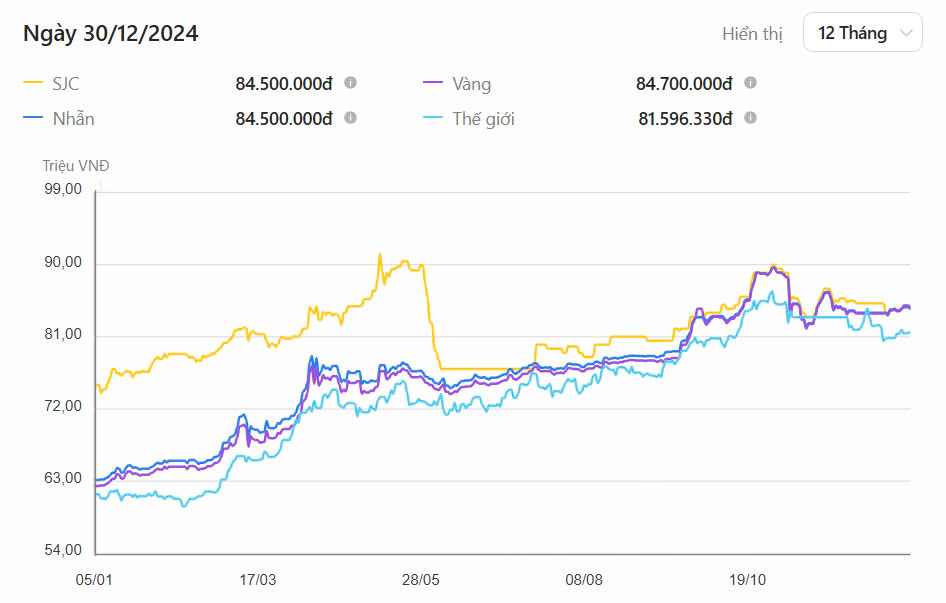Click the cyan Thế giới legend line marker
Viewport: 946px width, 603px height.
[433, 119]
